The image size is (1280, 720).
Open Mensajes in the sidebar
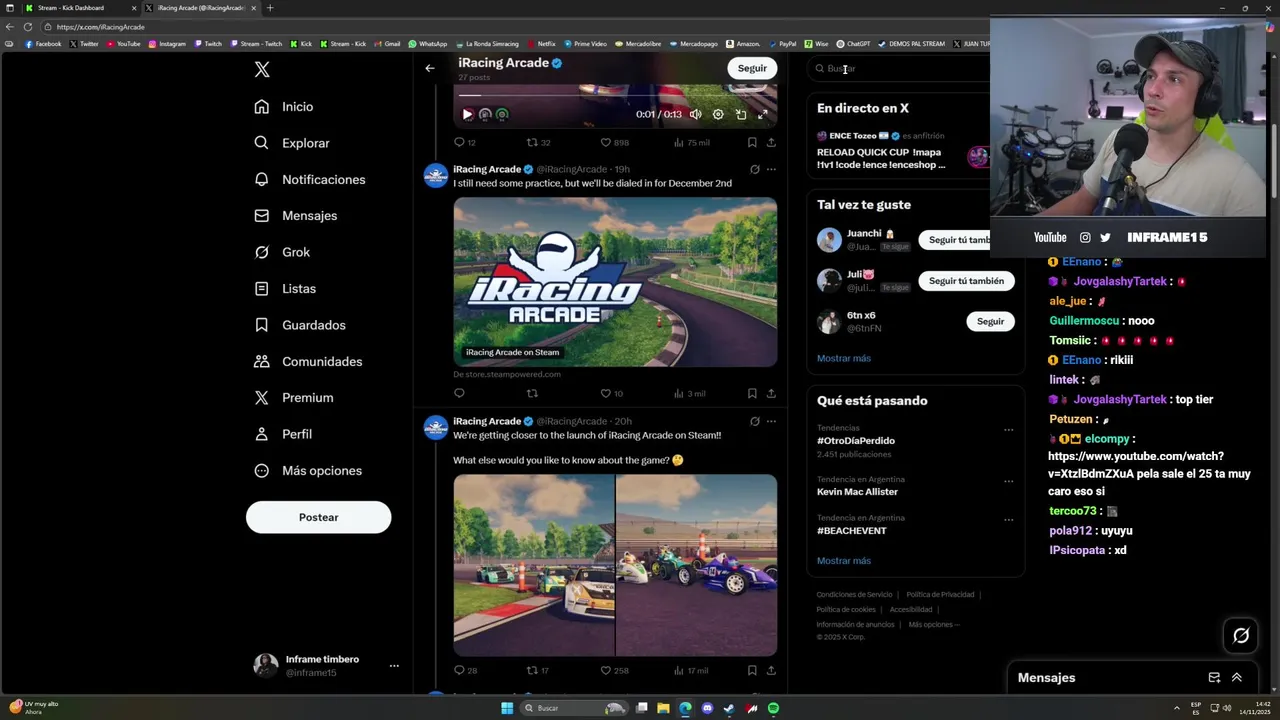click(x=296, y=216)
